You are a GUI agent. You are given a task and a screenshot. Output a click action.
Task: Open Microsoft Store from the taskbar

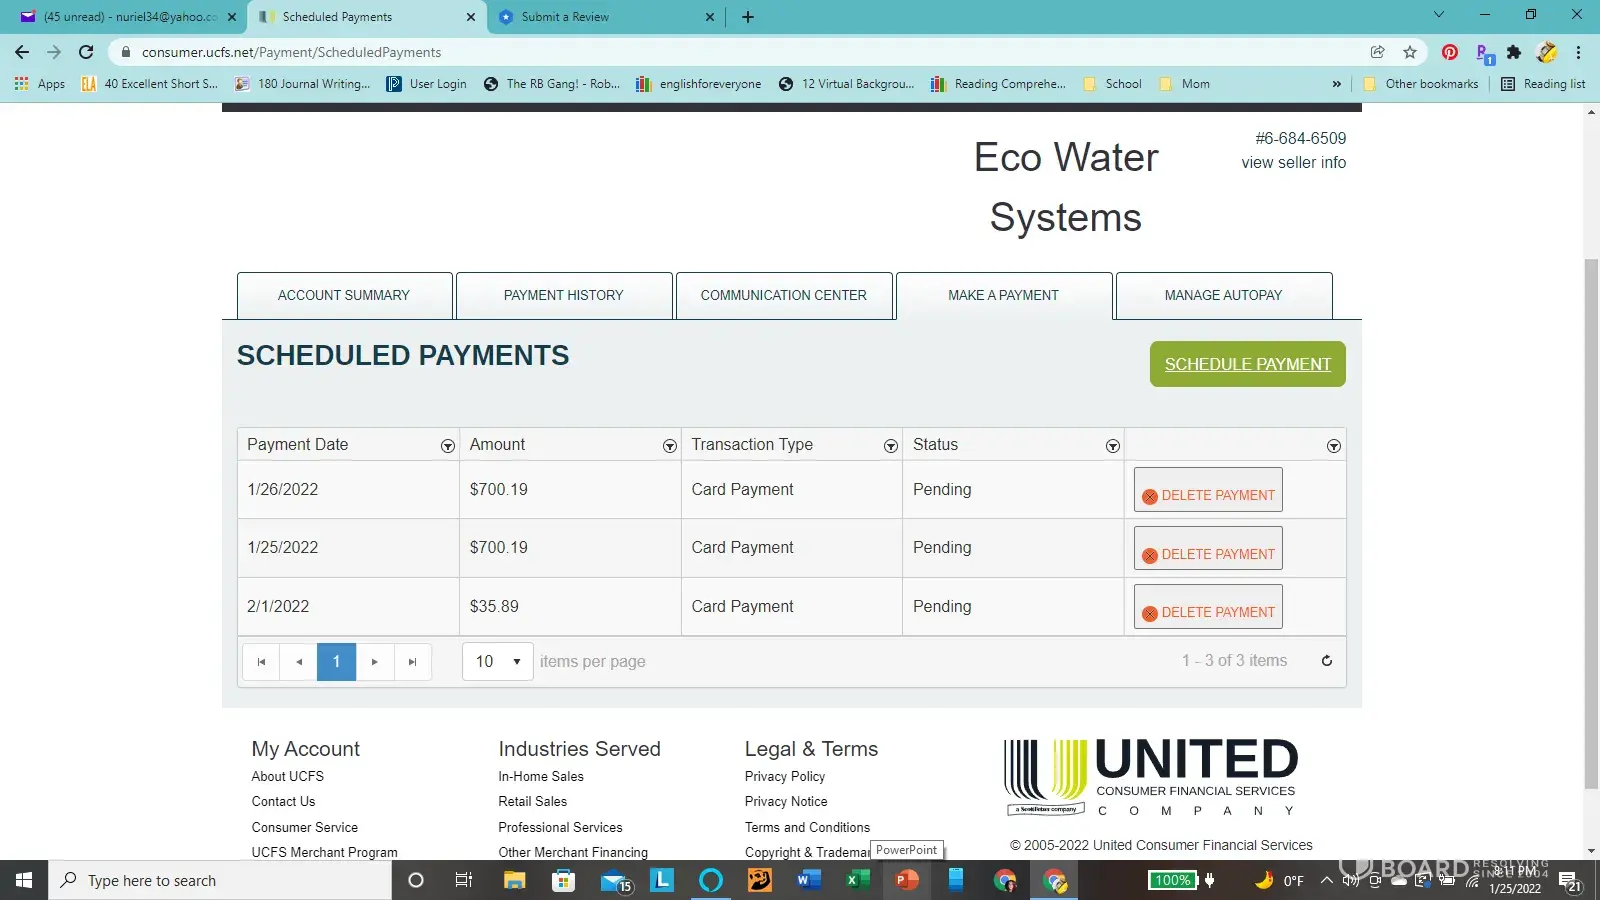click(x=564, y=881)
